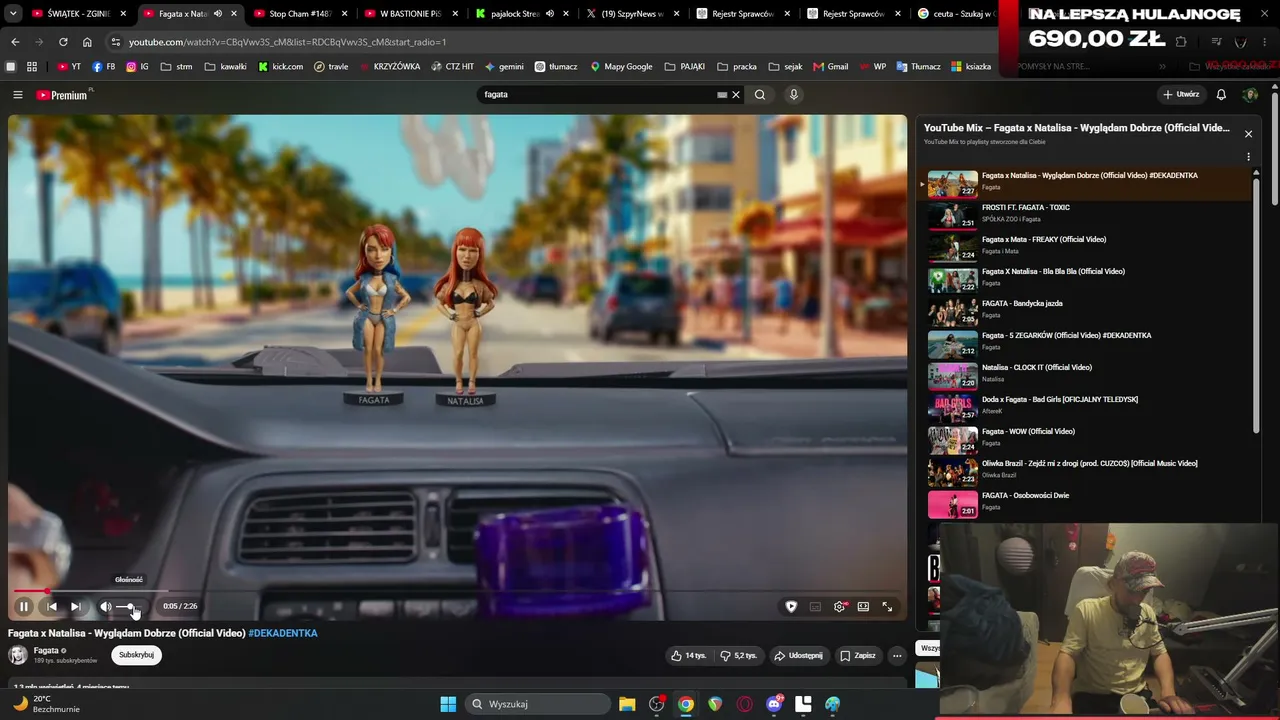Open the Mix playlist three-dot options

(x=1248, y=157)
